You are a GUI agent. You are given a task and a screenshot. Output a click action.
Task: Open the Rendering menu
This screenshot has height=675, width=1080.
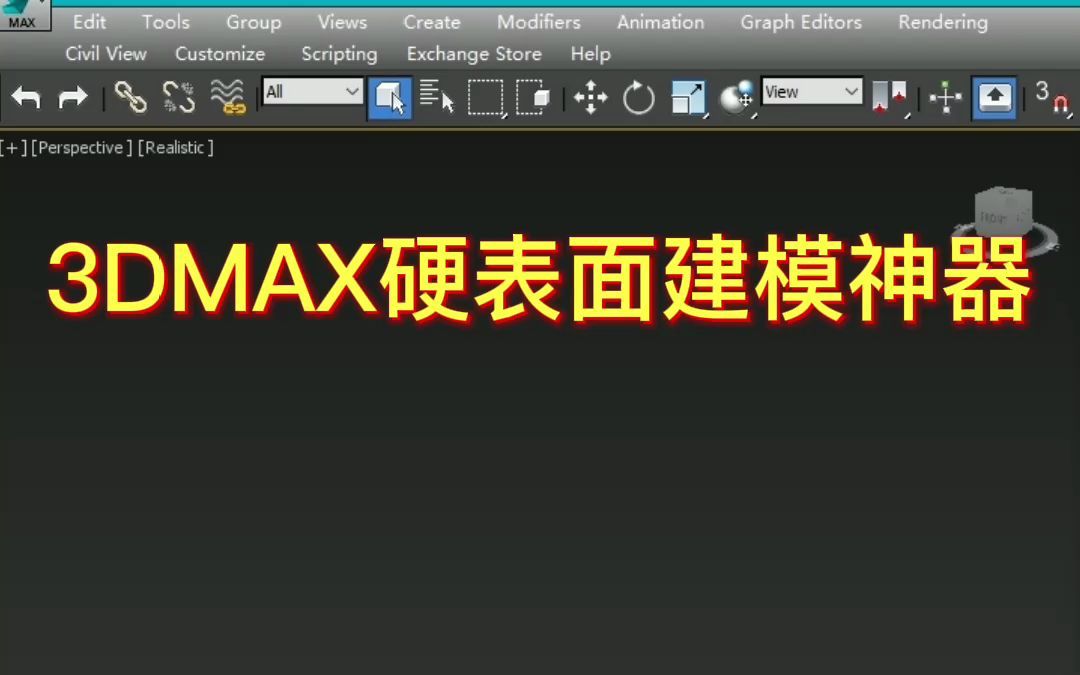coord(941,21)
